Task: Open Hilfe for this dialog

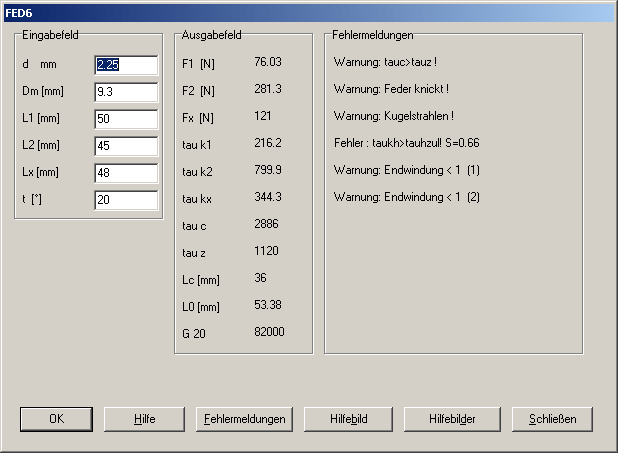Action: click(x=145, y=419)
